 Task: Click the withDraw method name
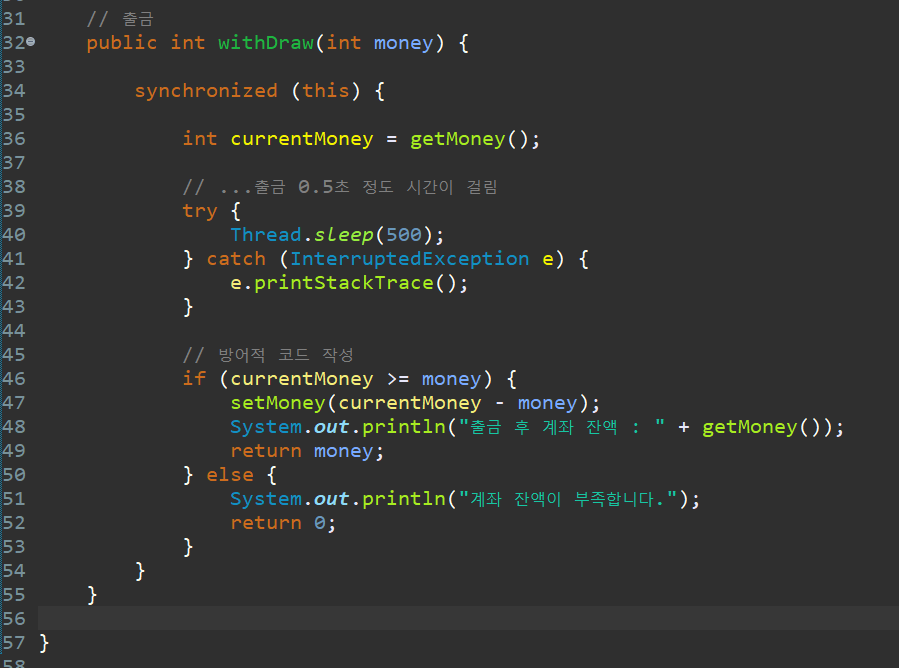[x=266, y=43]
